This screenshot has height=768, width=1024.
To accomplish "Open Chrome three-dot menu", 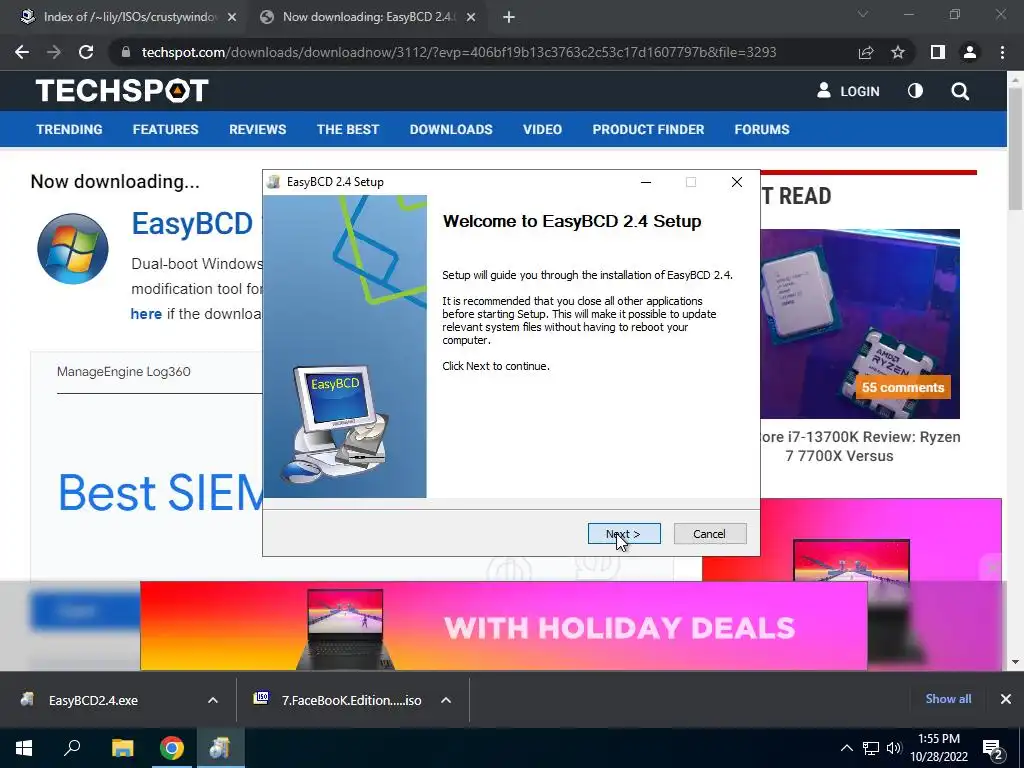I will click(x=1002, y=52).
